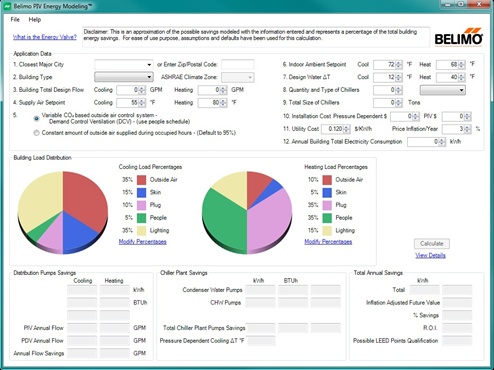Click the heating load pie chart

pyautogui.click(x=247, y=212)
